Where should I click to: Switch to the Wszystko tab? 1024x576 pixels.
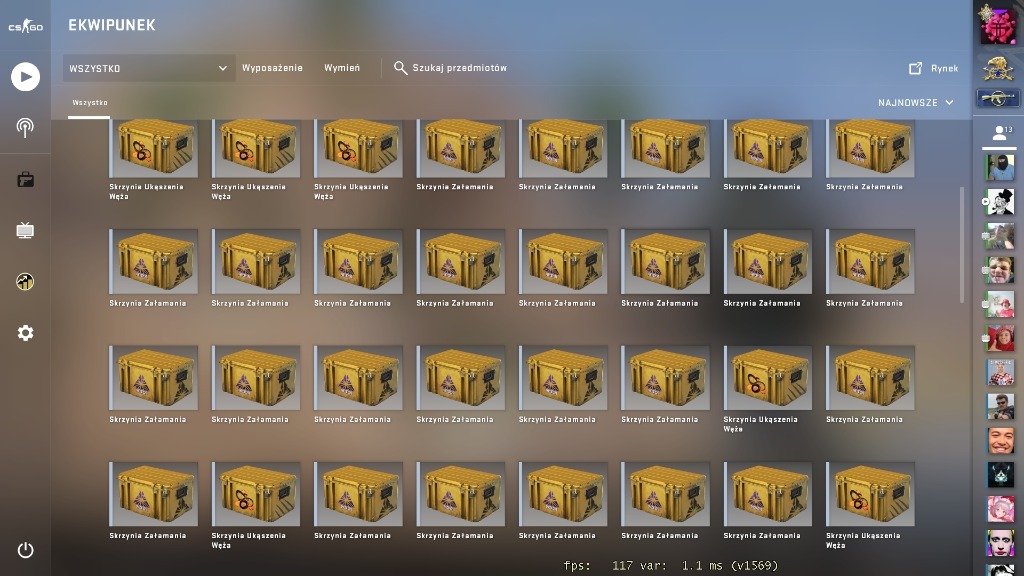coord(89,103)
